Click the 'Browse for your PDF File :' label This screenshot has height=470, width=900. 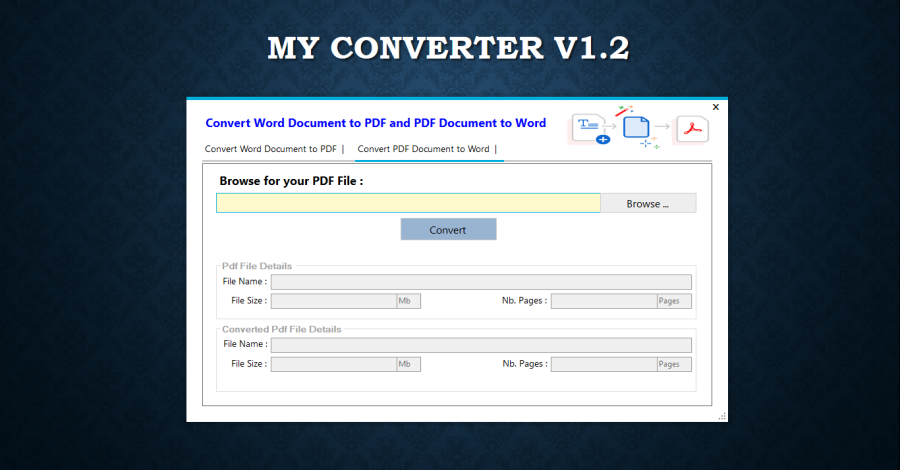tap(291, 181)
